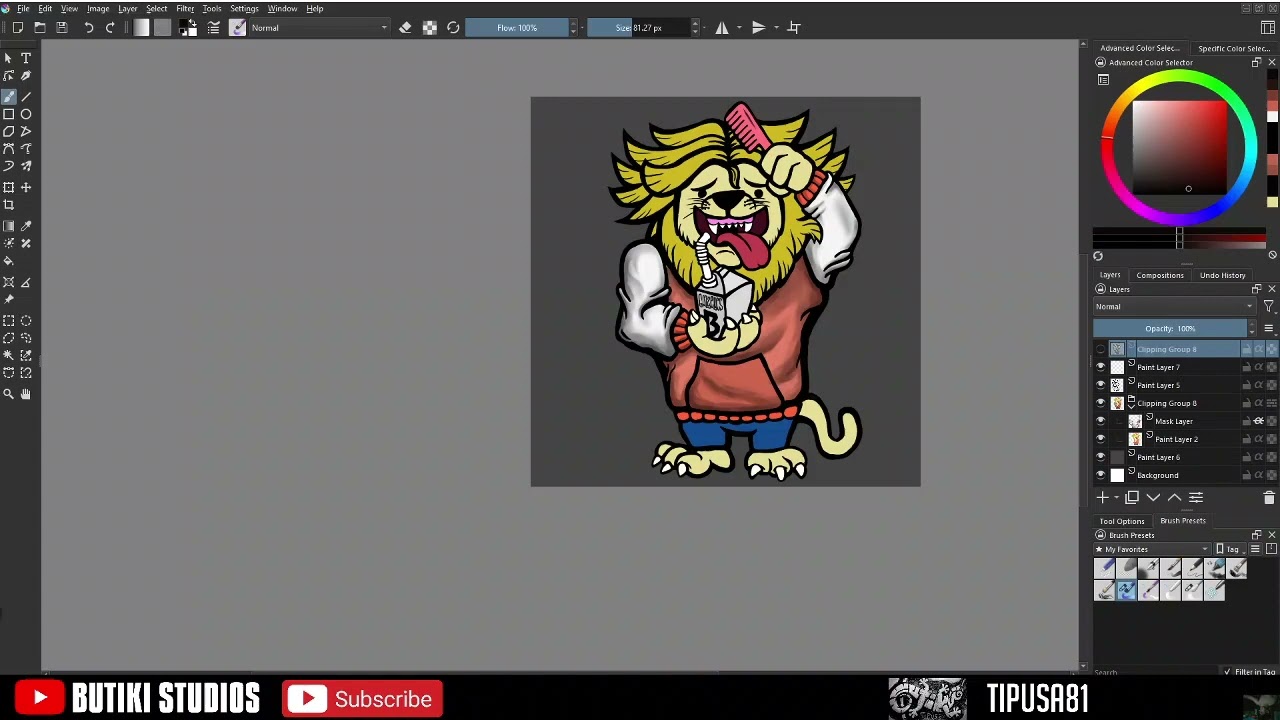Screen dimensions: 1280x720
Task: Open the My Favorites tag dropdown
Action: click(x=1152, y=549)
